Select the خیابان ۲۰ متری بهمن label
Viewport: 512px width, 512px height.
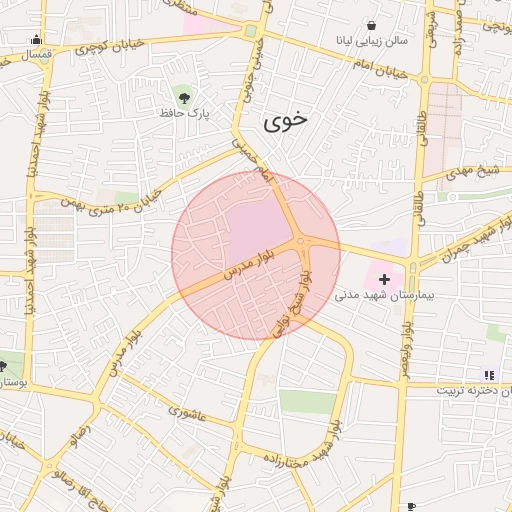click(x=112, y=204)
